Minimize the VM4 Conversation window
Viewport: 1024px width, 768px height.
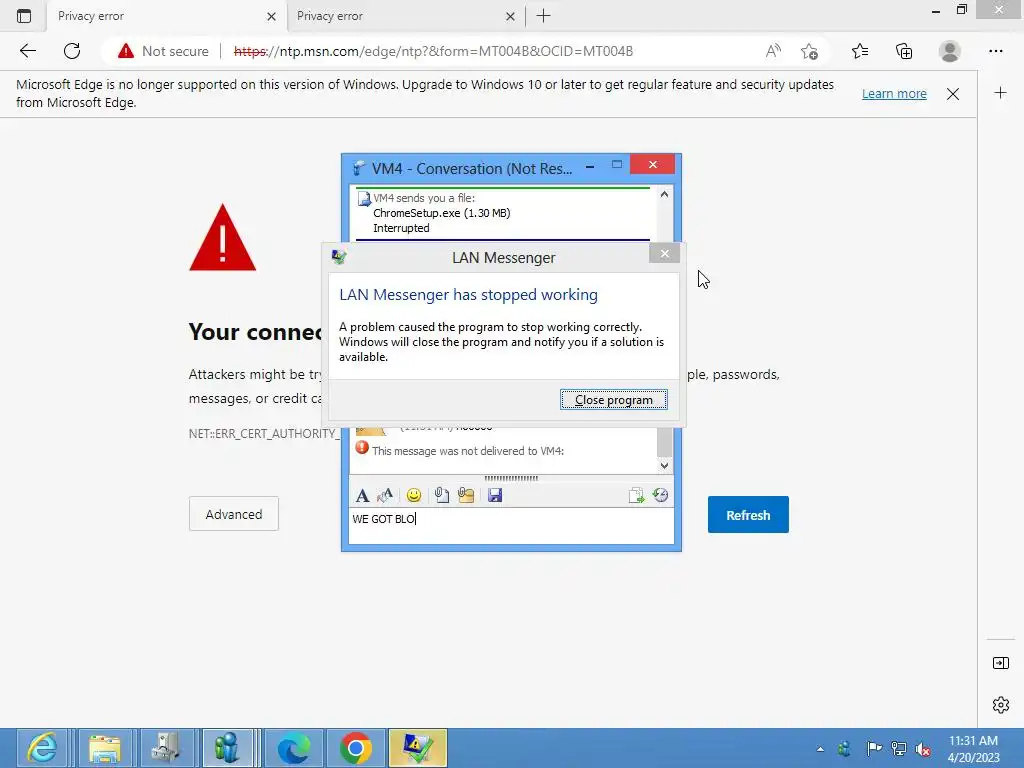pos(590,166)
